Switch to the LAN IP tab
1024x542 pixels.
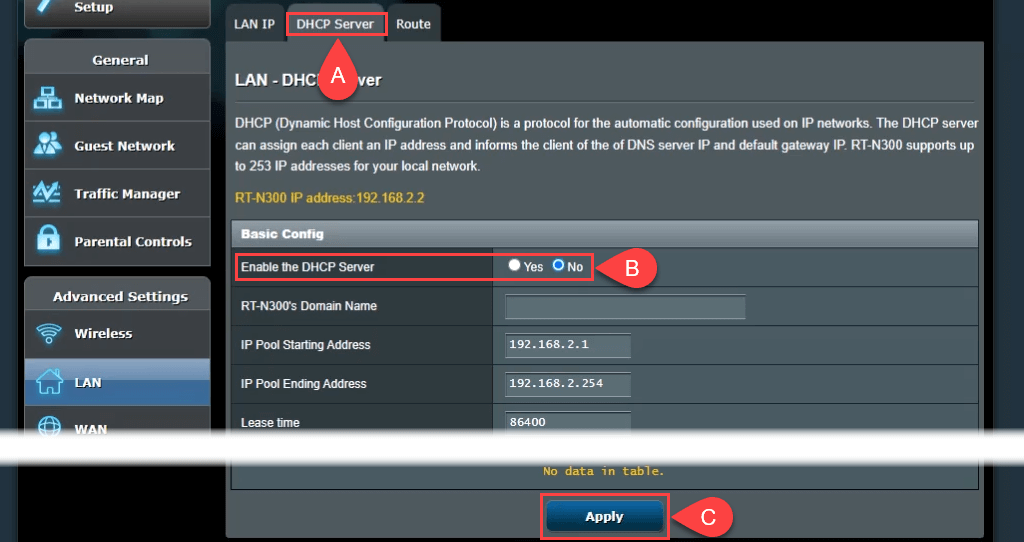click(x=254, y=24)
